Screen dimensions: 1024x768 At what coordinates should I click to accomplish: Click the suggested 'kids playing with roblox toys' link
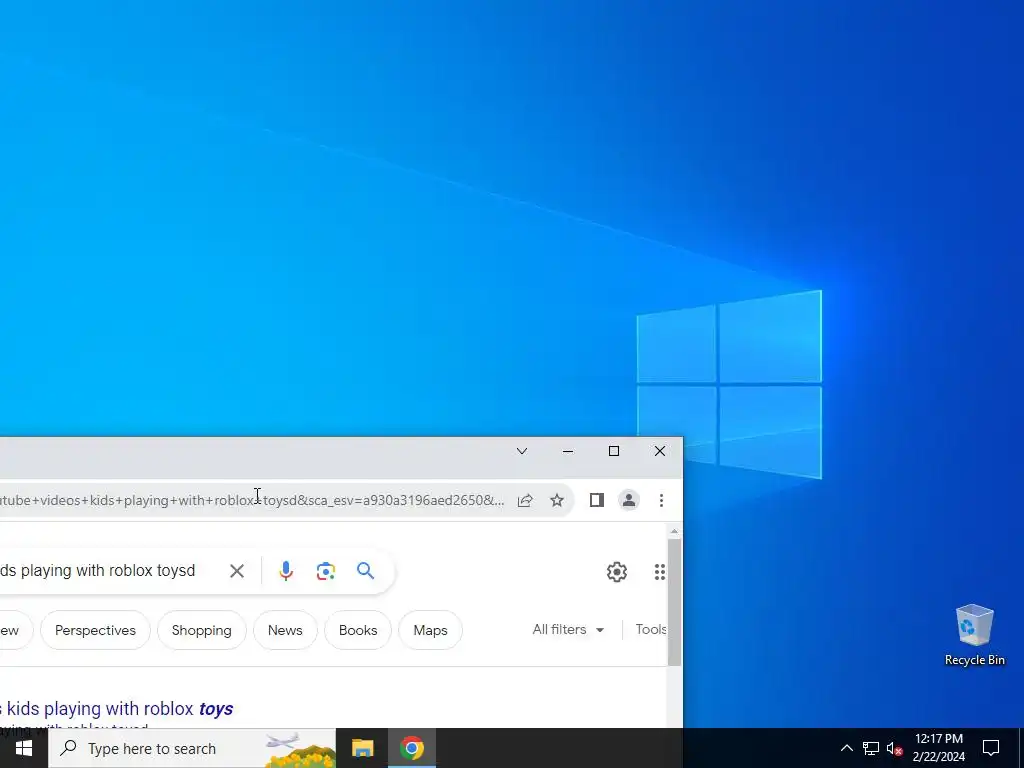coord(116,709)
